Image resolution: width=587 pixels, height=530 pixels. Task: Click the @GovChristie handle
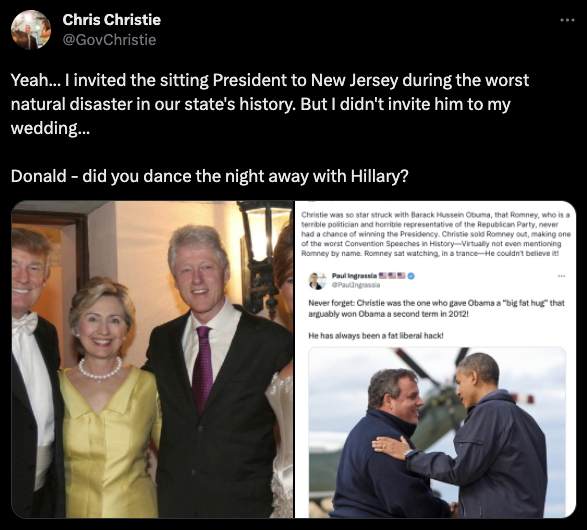coord(109,40)
